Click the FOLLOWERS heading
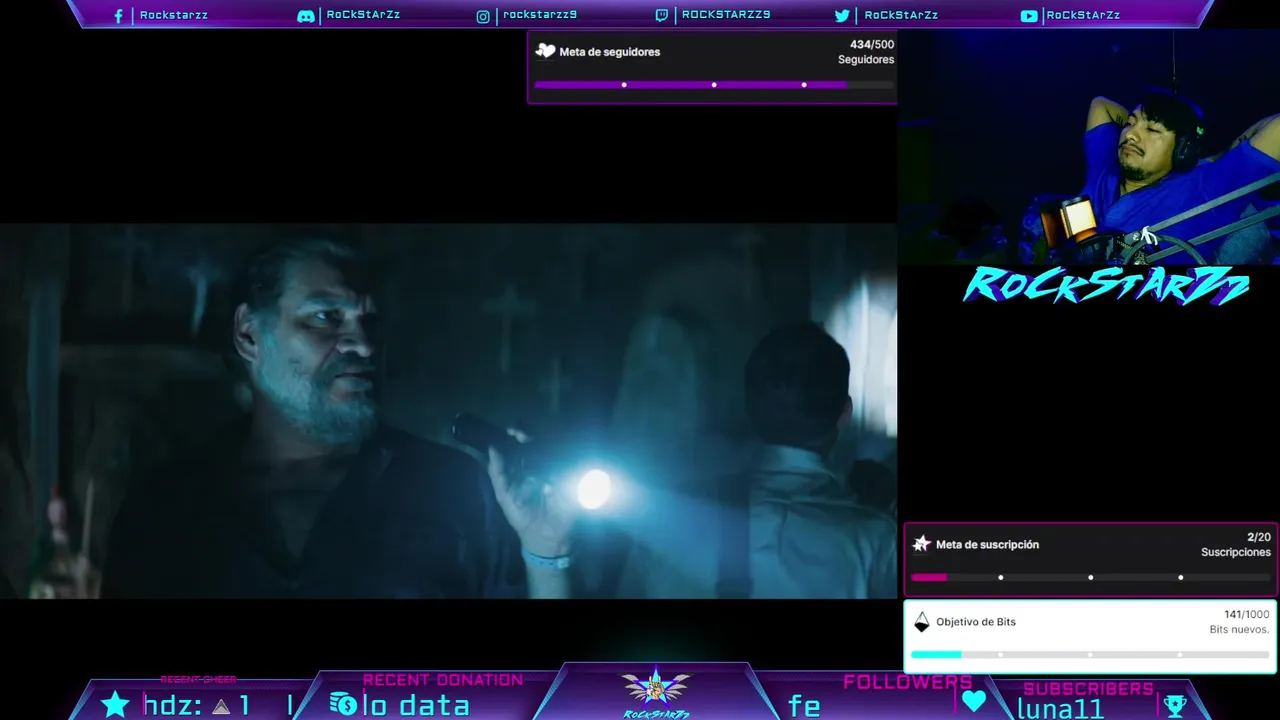This screenshot has width=1280, height=720. point(907,682)
